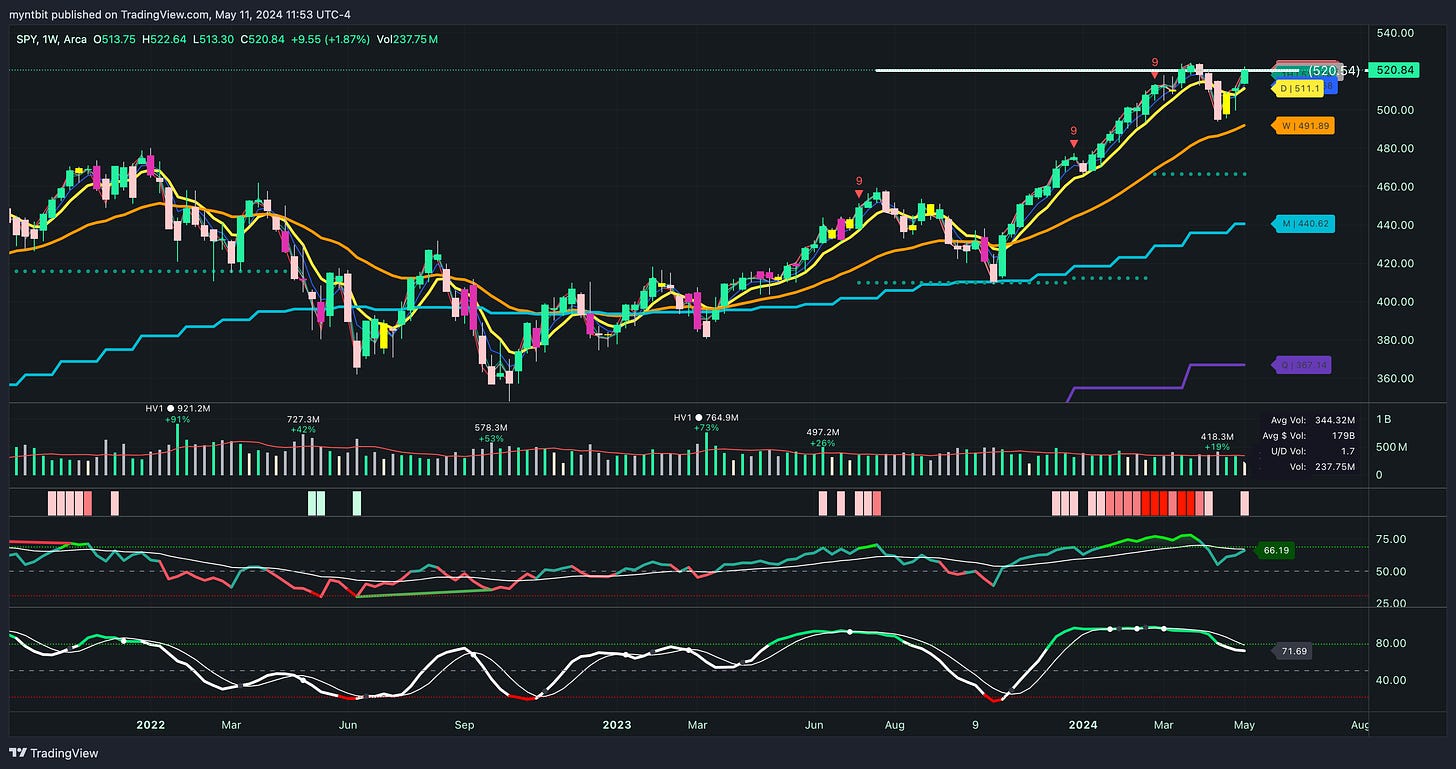The height and width of the screenshot is (769, 1456).
Task: Click Sep on the time axis
Action: point(464,723)
